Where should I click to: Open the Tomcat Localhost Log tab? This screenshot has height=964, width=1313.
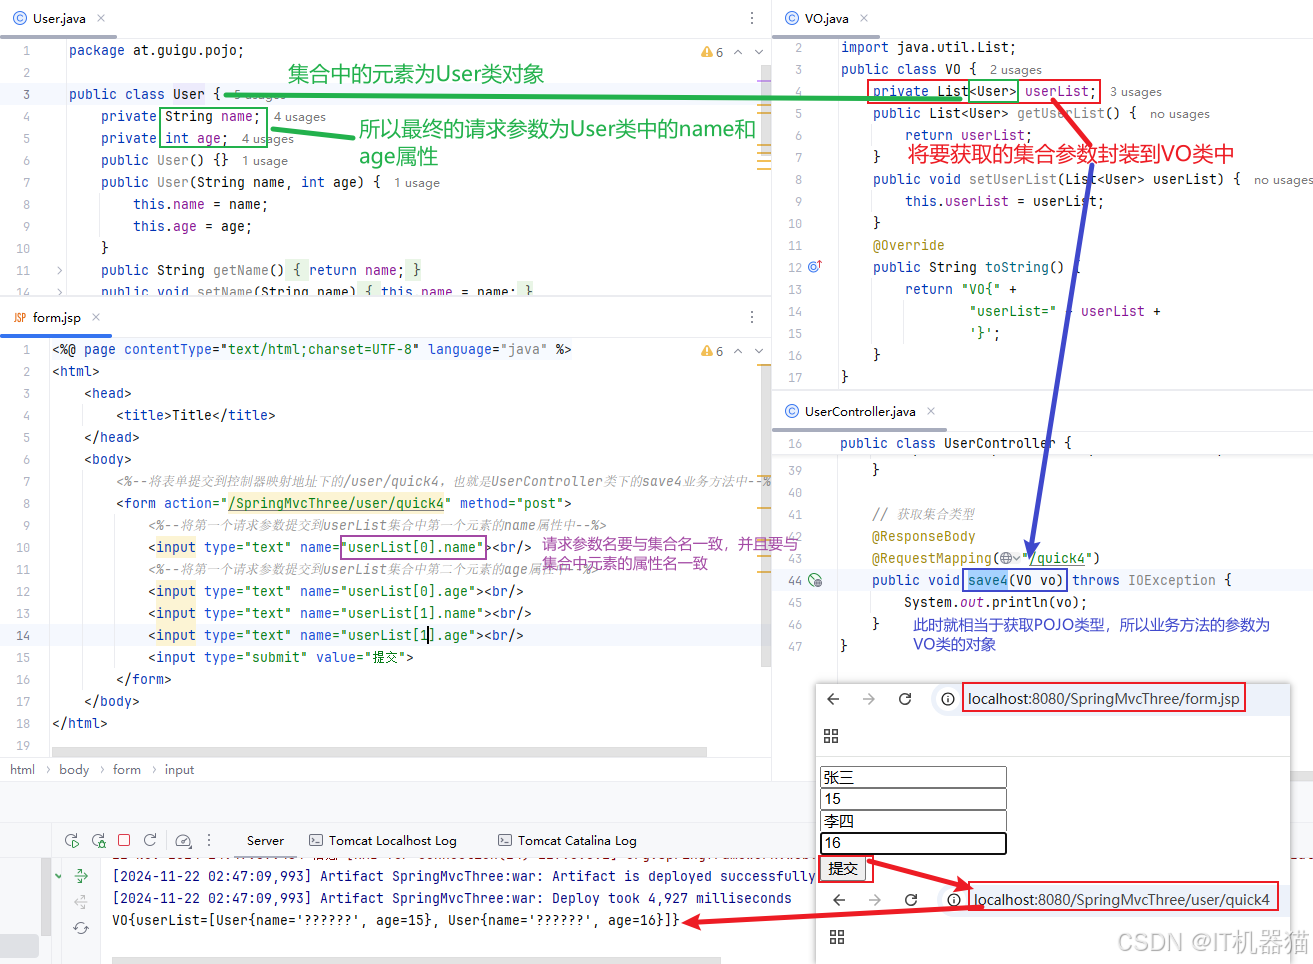[x=383, y=841]
